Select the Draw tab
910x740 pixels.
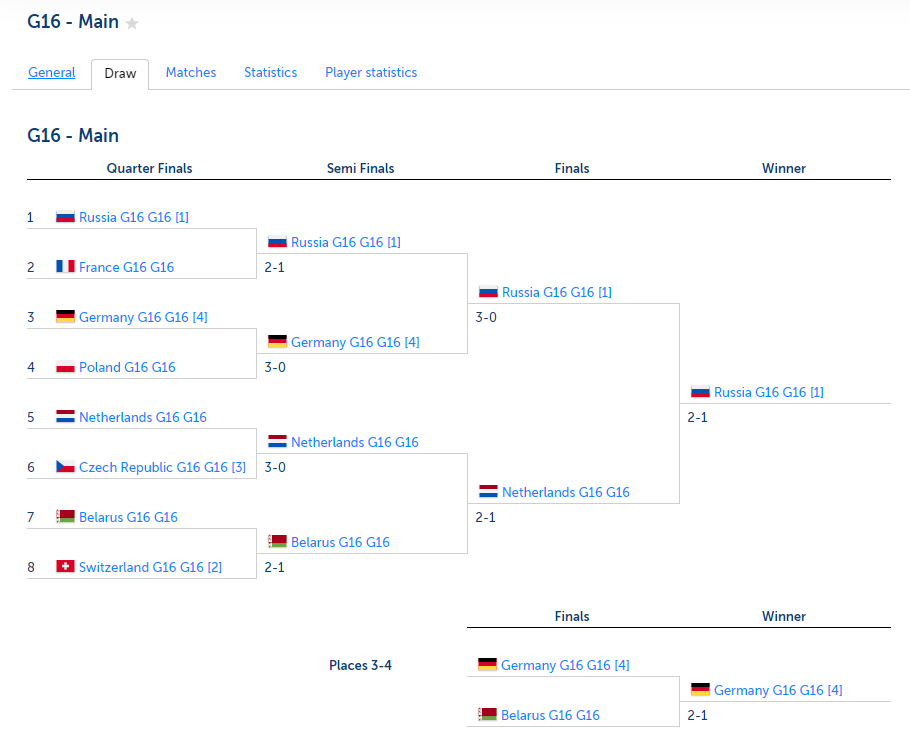pos(120,74)
